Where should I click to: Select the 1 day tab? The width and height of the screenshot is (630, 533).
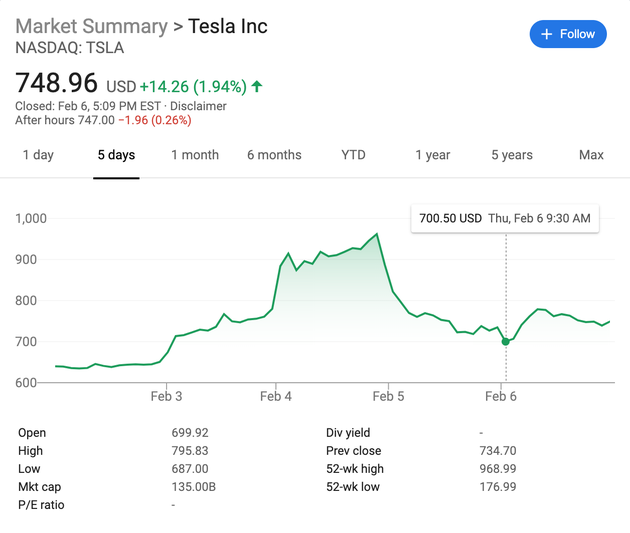pos(38,155)
